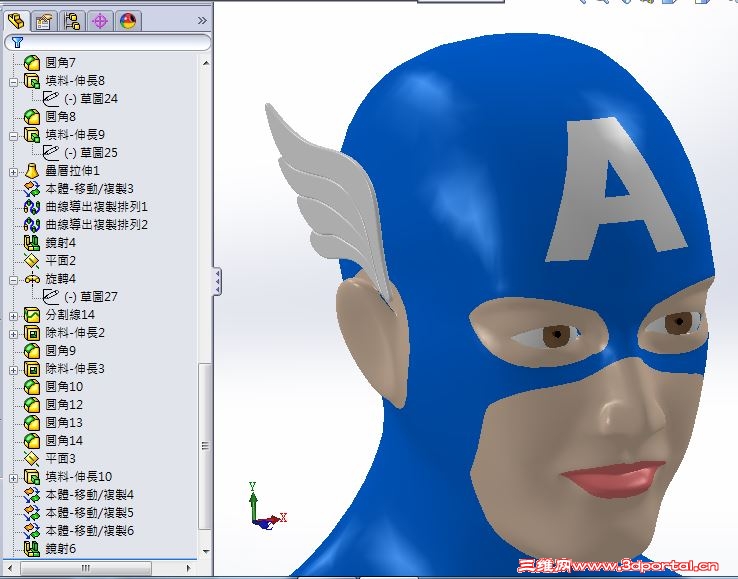Collapse the 旋轉4 revolve feature

pos(14,280)
